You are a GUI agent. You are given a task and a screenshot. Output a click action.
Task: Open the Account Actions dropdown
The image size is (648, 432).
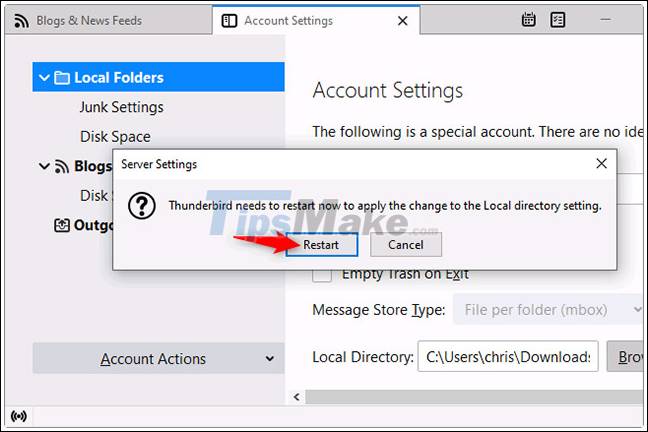[x=158, y=358]
